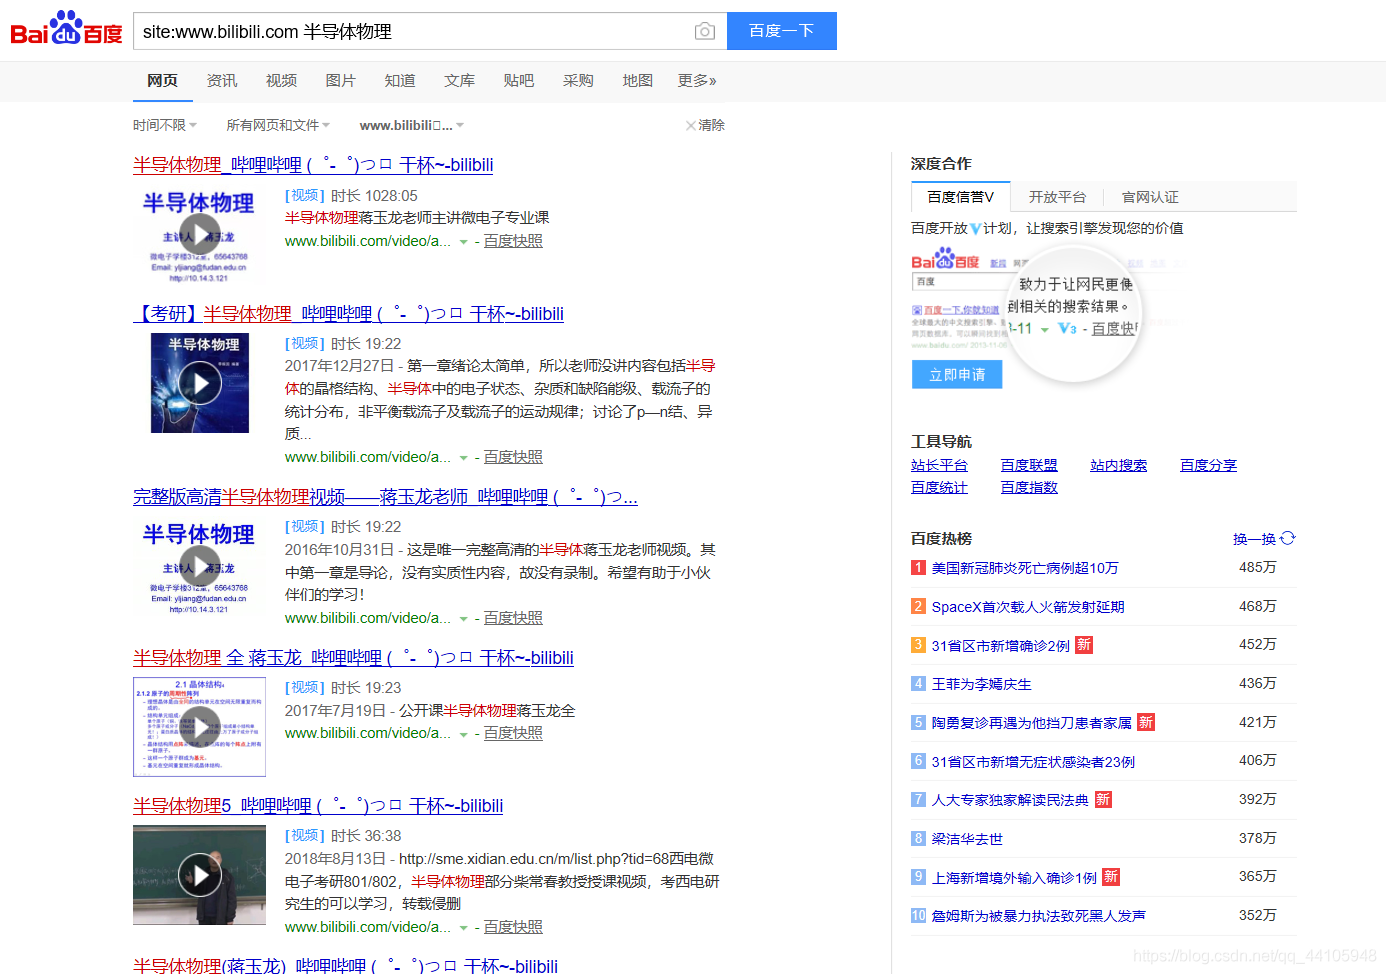Switch to the 视频 tab

[x=281, y=80]
